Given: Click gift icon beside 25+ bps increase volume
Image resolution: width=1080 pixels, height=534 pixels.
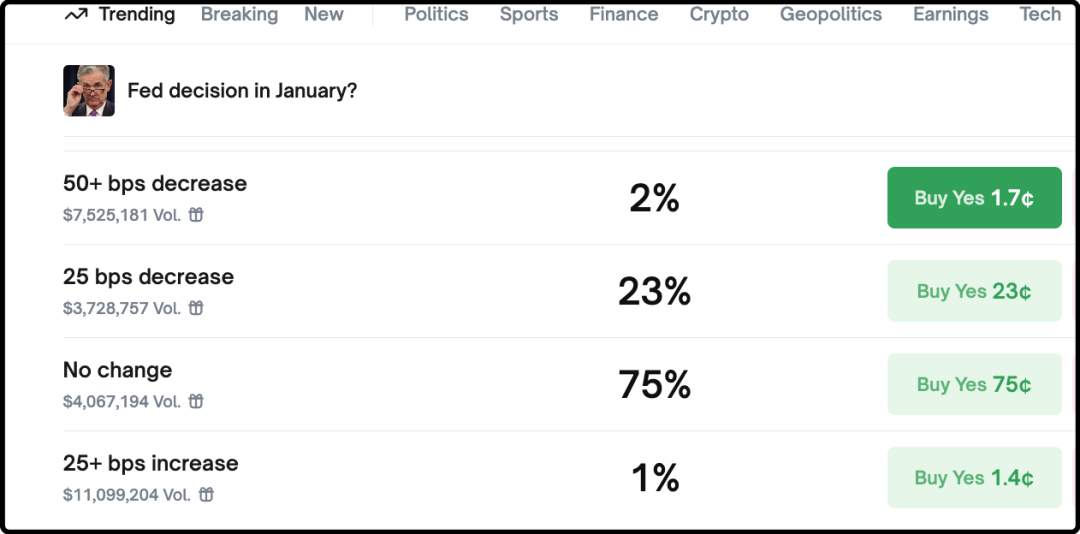Looking at the screenshot, I should tap(206, 494).
